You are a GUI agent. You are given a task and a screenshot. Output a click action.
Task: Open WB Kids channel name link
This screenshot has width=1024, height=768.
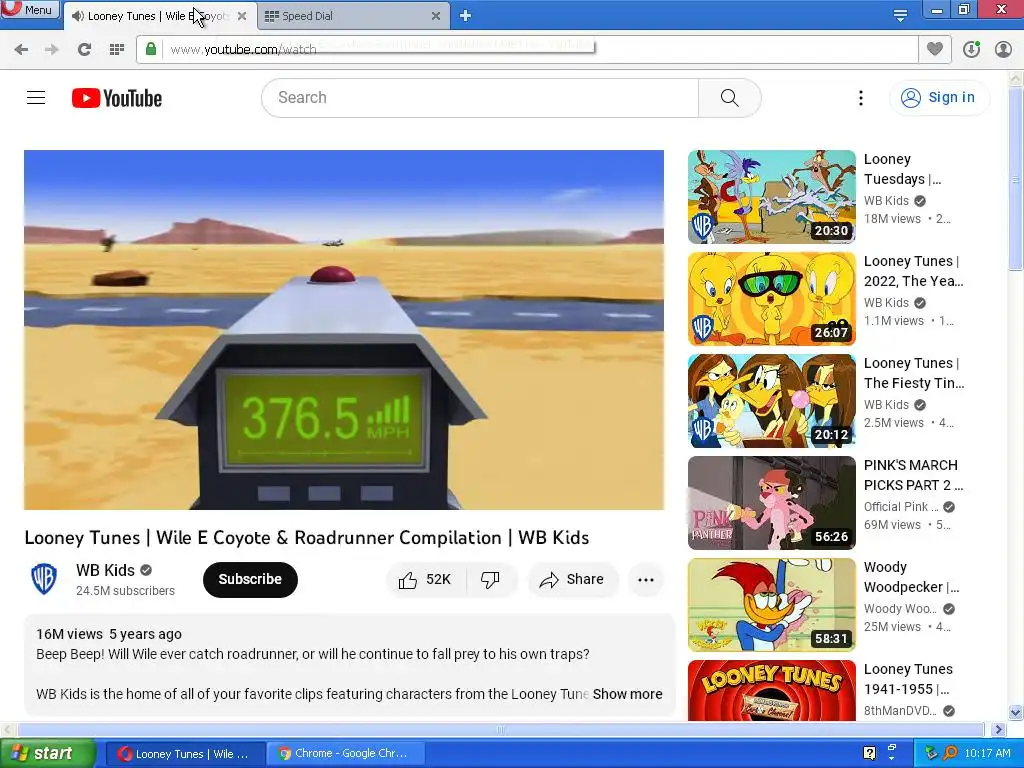point(105,570)
